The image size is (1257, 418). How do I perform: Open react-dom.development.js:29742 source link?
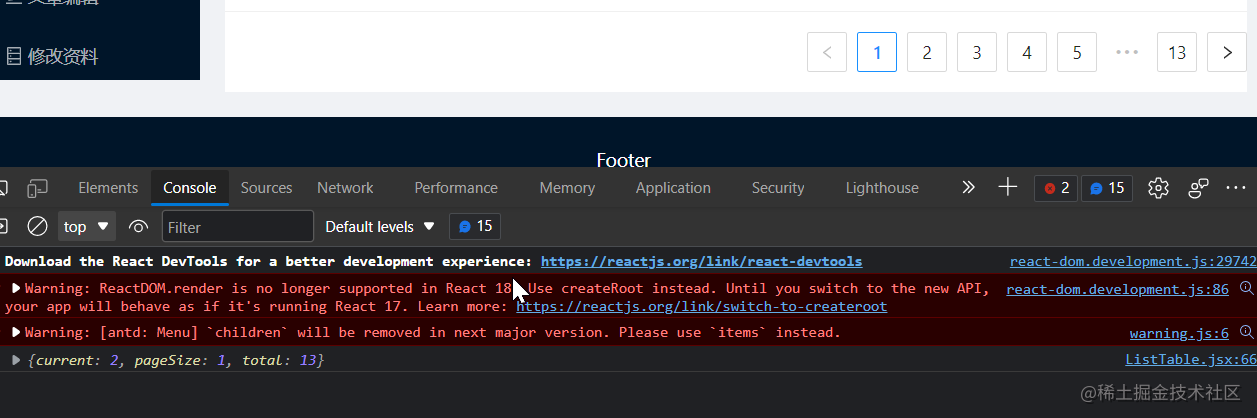[x=1133, y=261]
